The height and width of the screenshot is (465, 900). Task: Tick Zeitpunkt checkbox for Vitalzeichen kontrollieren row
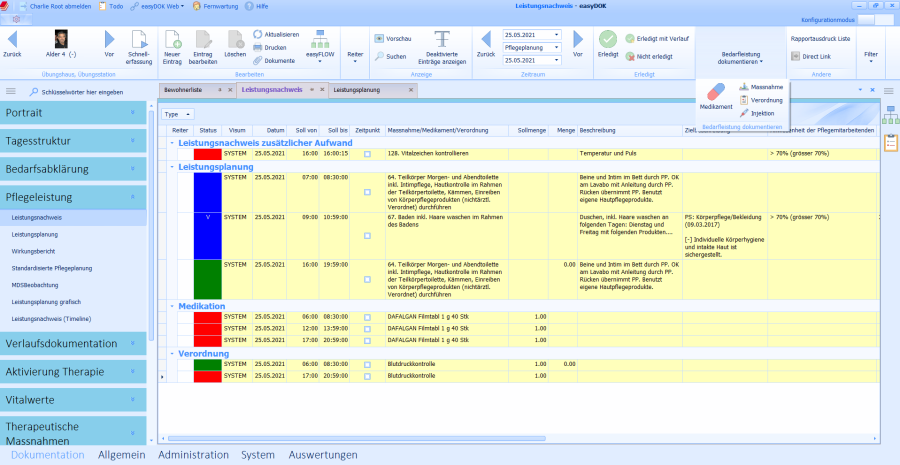[367, 154]
